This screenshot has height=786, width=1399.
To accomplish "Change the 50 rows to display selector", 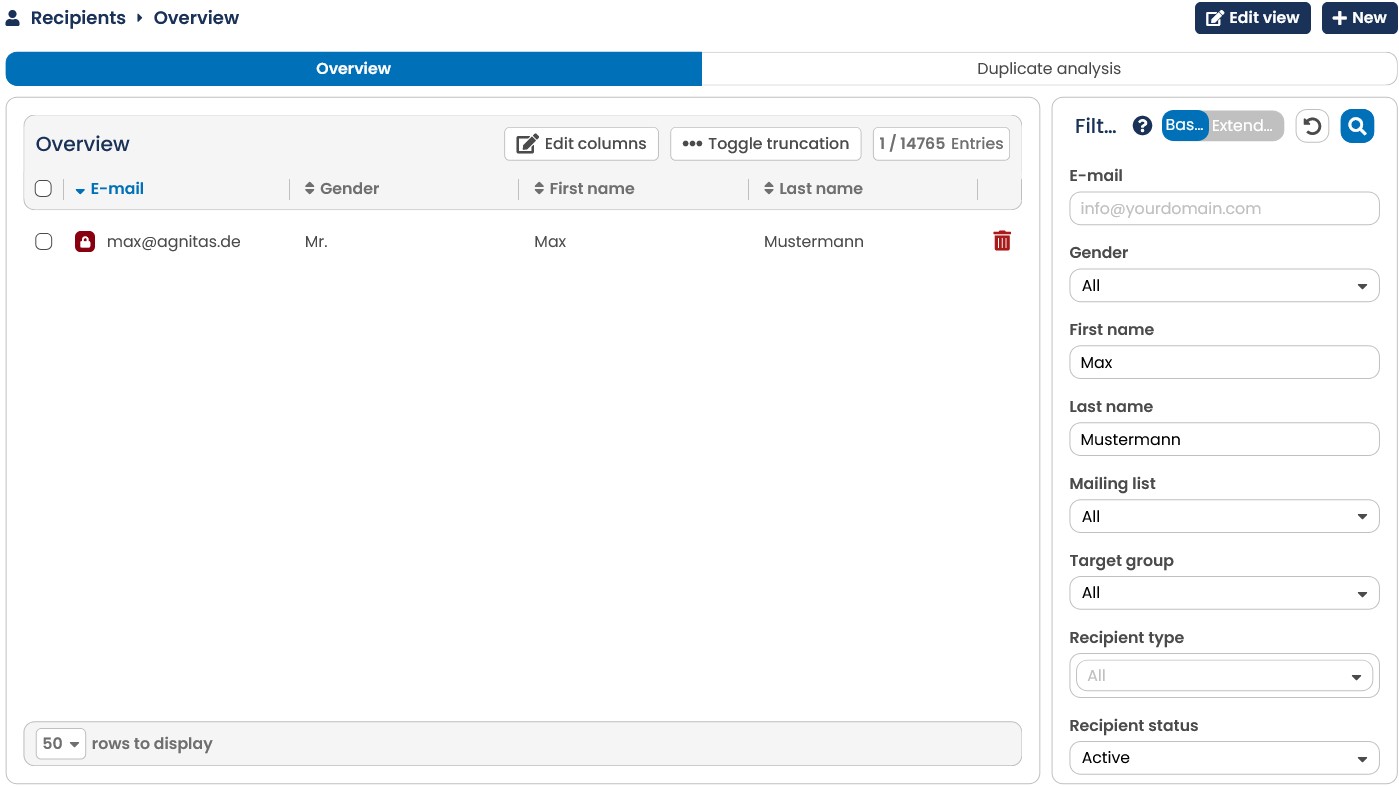I will click(x=61, y=743).
